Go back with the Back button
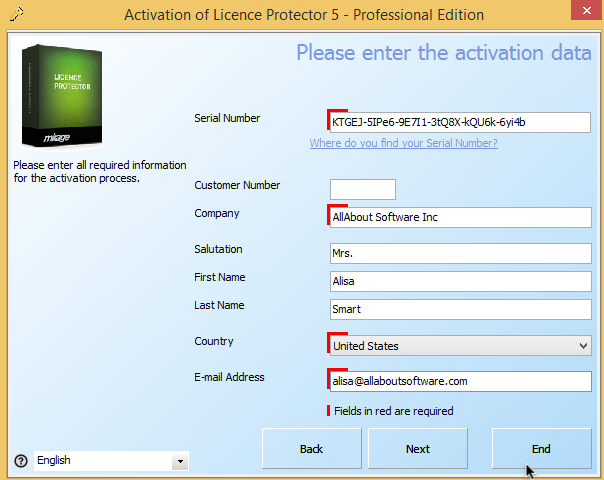The height and width of the screenshot is (480, 604). (312, 448)
